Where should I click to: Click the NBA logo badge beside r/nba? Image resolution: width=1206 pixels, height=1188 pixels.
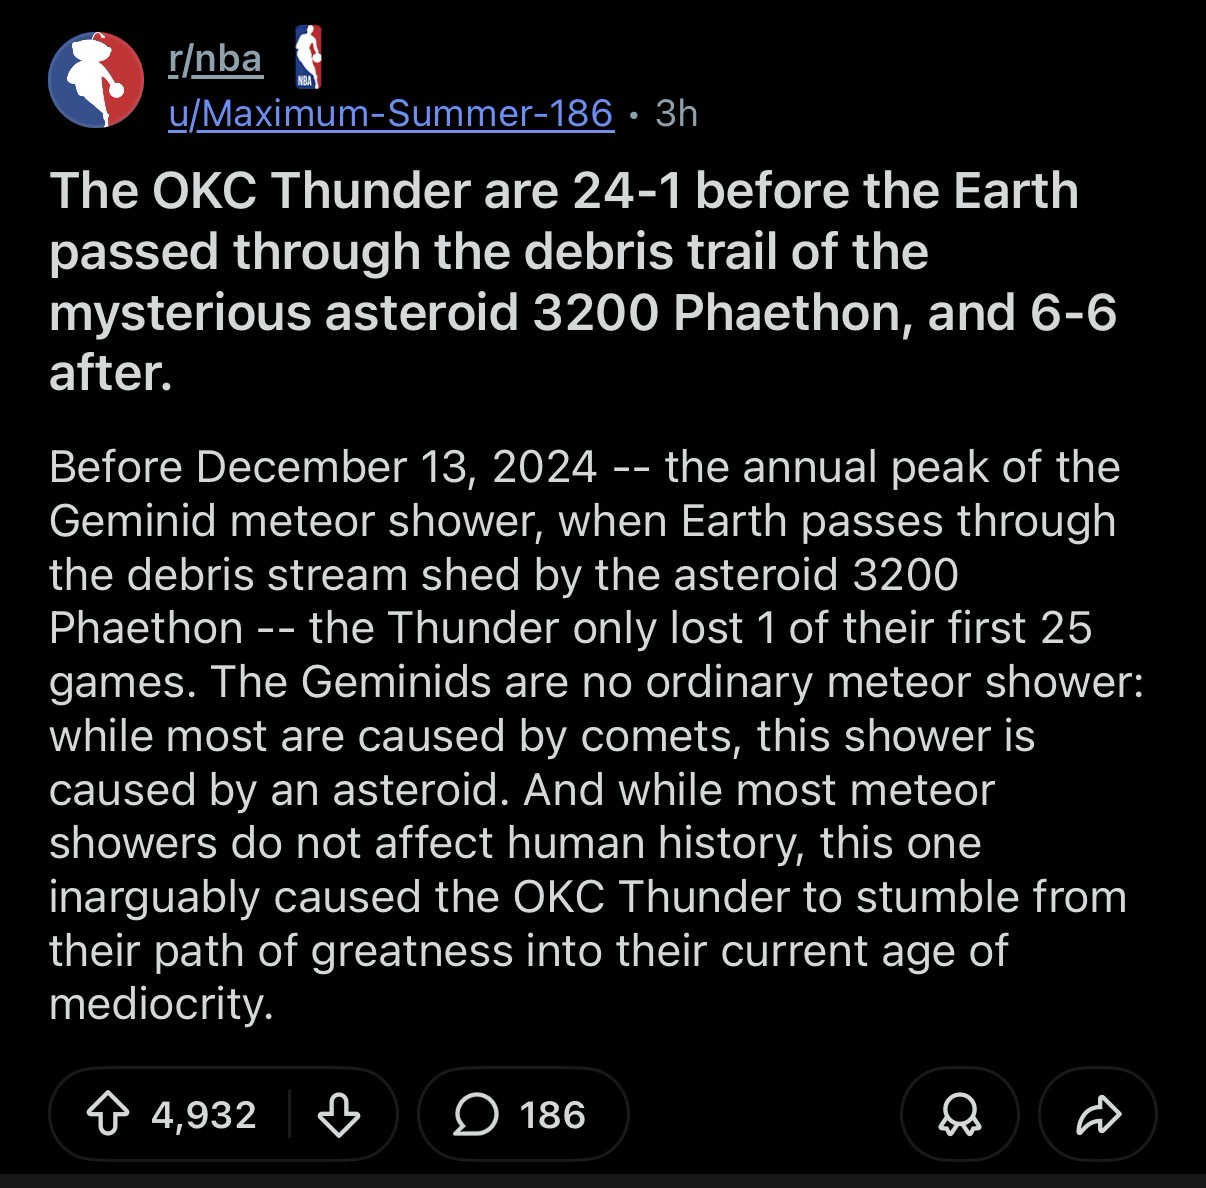[309, 57]
